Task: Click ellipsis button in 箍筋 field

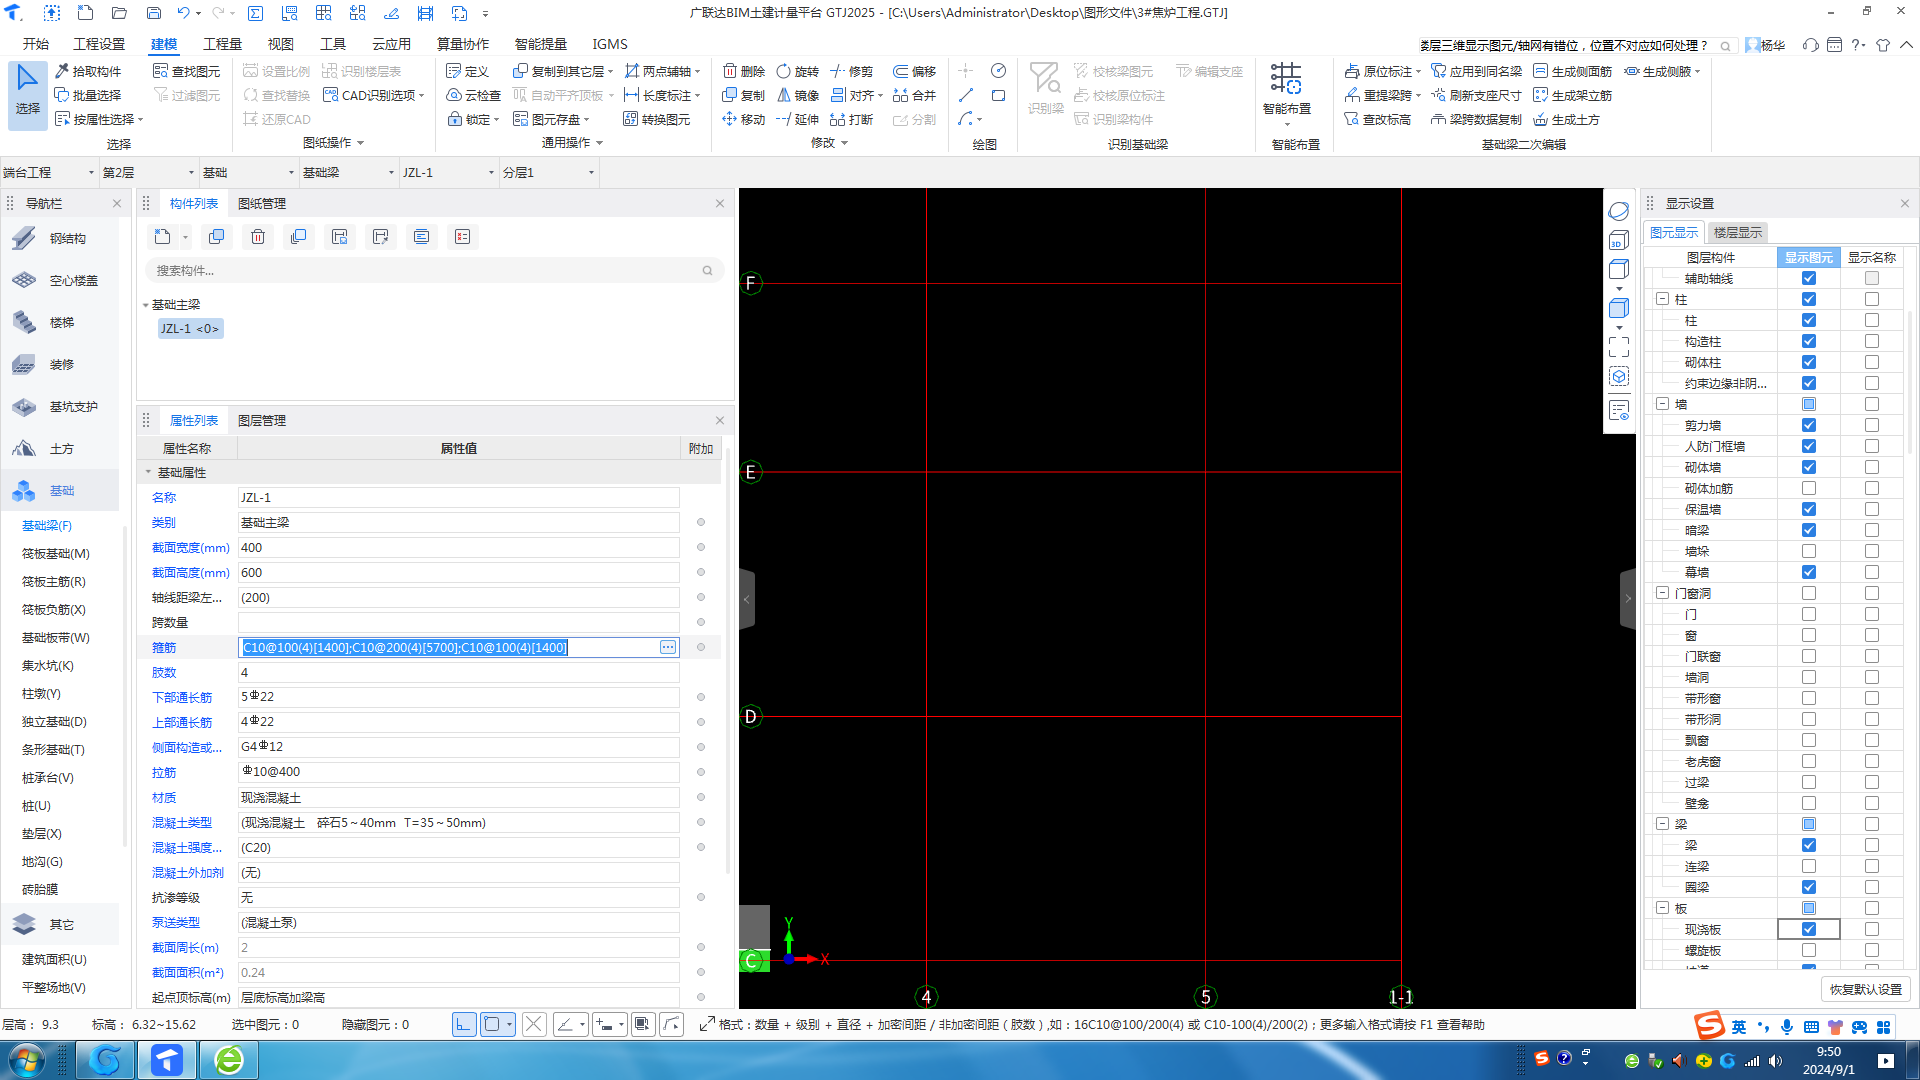Action: (x=667, y=647)
